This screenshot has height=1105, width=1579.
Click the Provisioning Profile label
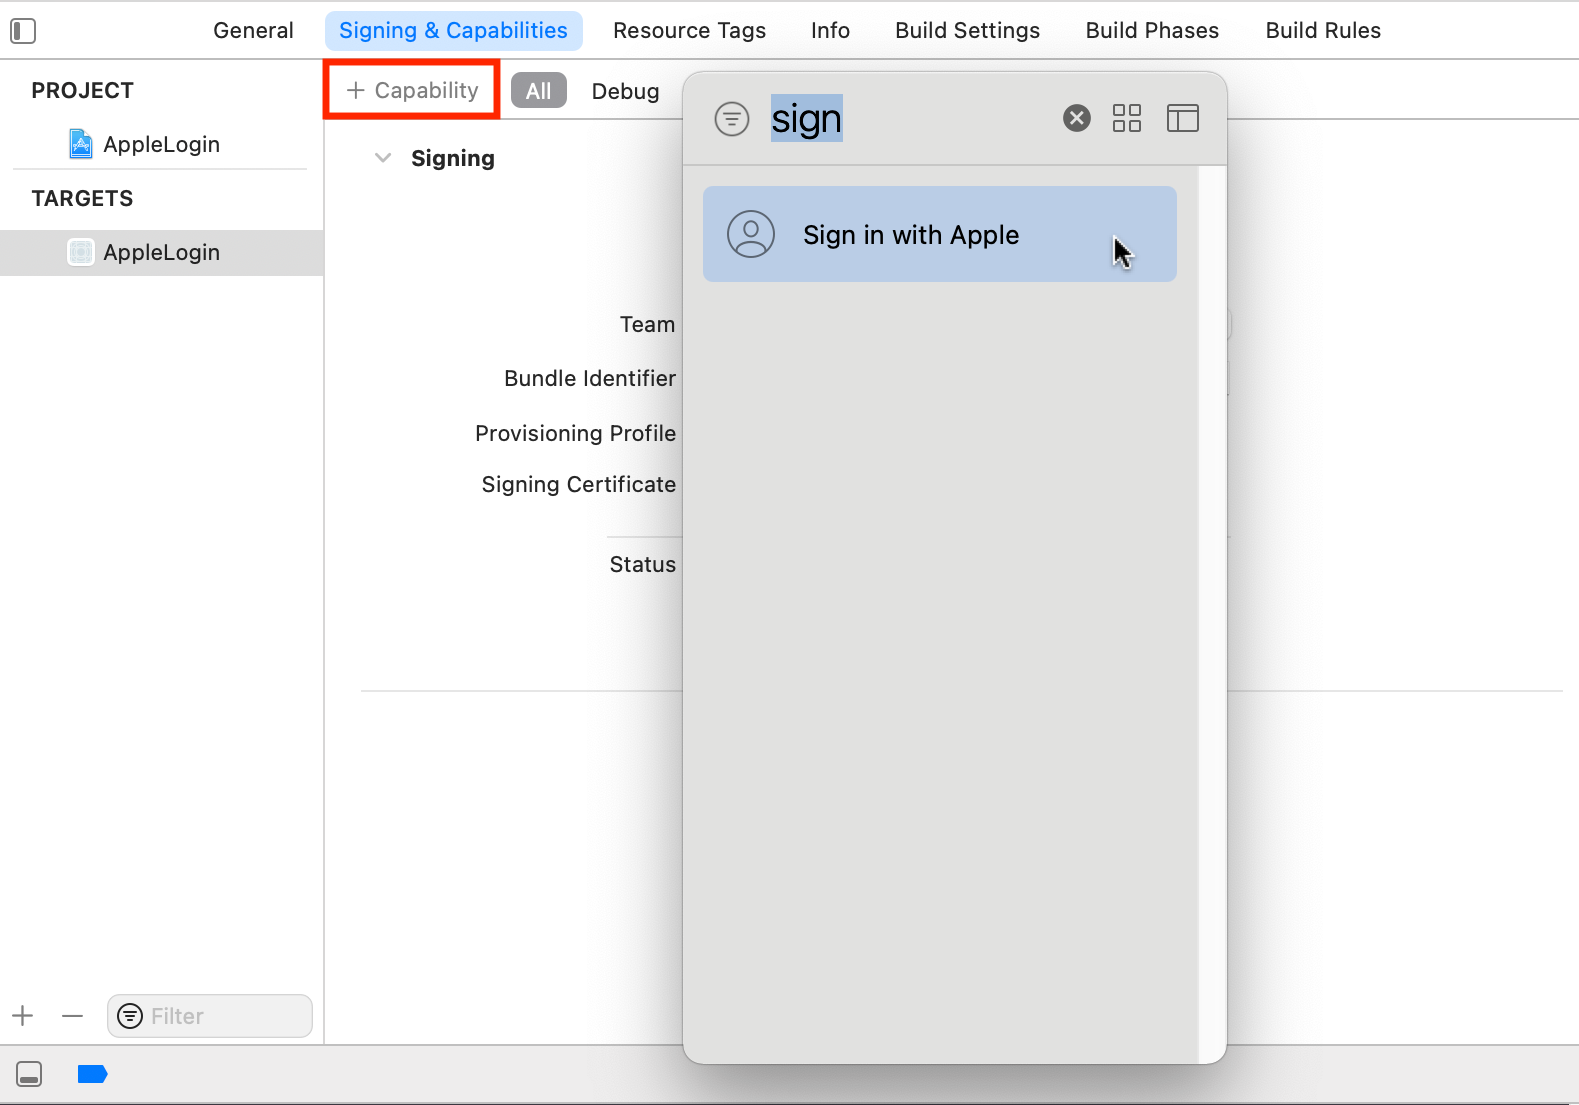point(576,433)
